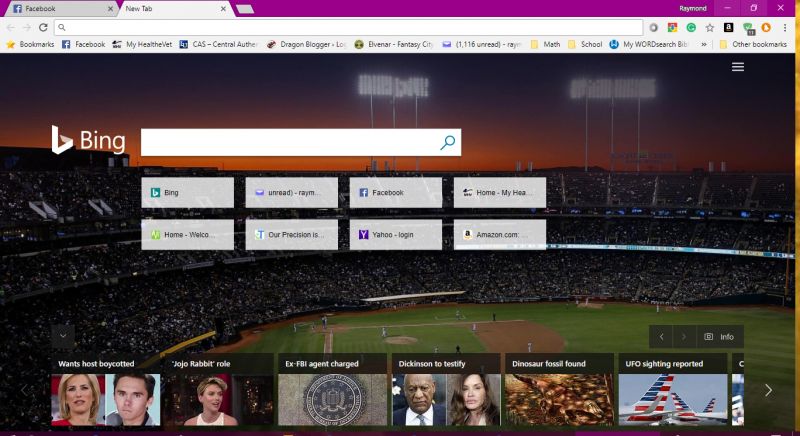
Task: Click the reload page icon
Action: tap(43, 28)
